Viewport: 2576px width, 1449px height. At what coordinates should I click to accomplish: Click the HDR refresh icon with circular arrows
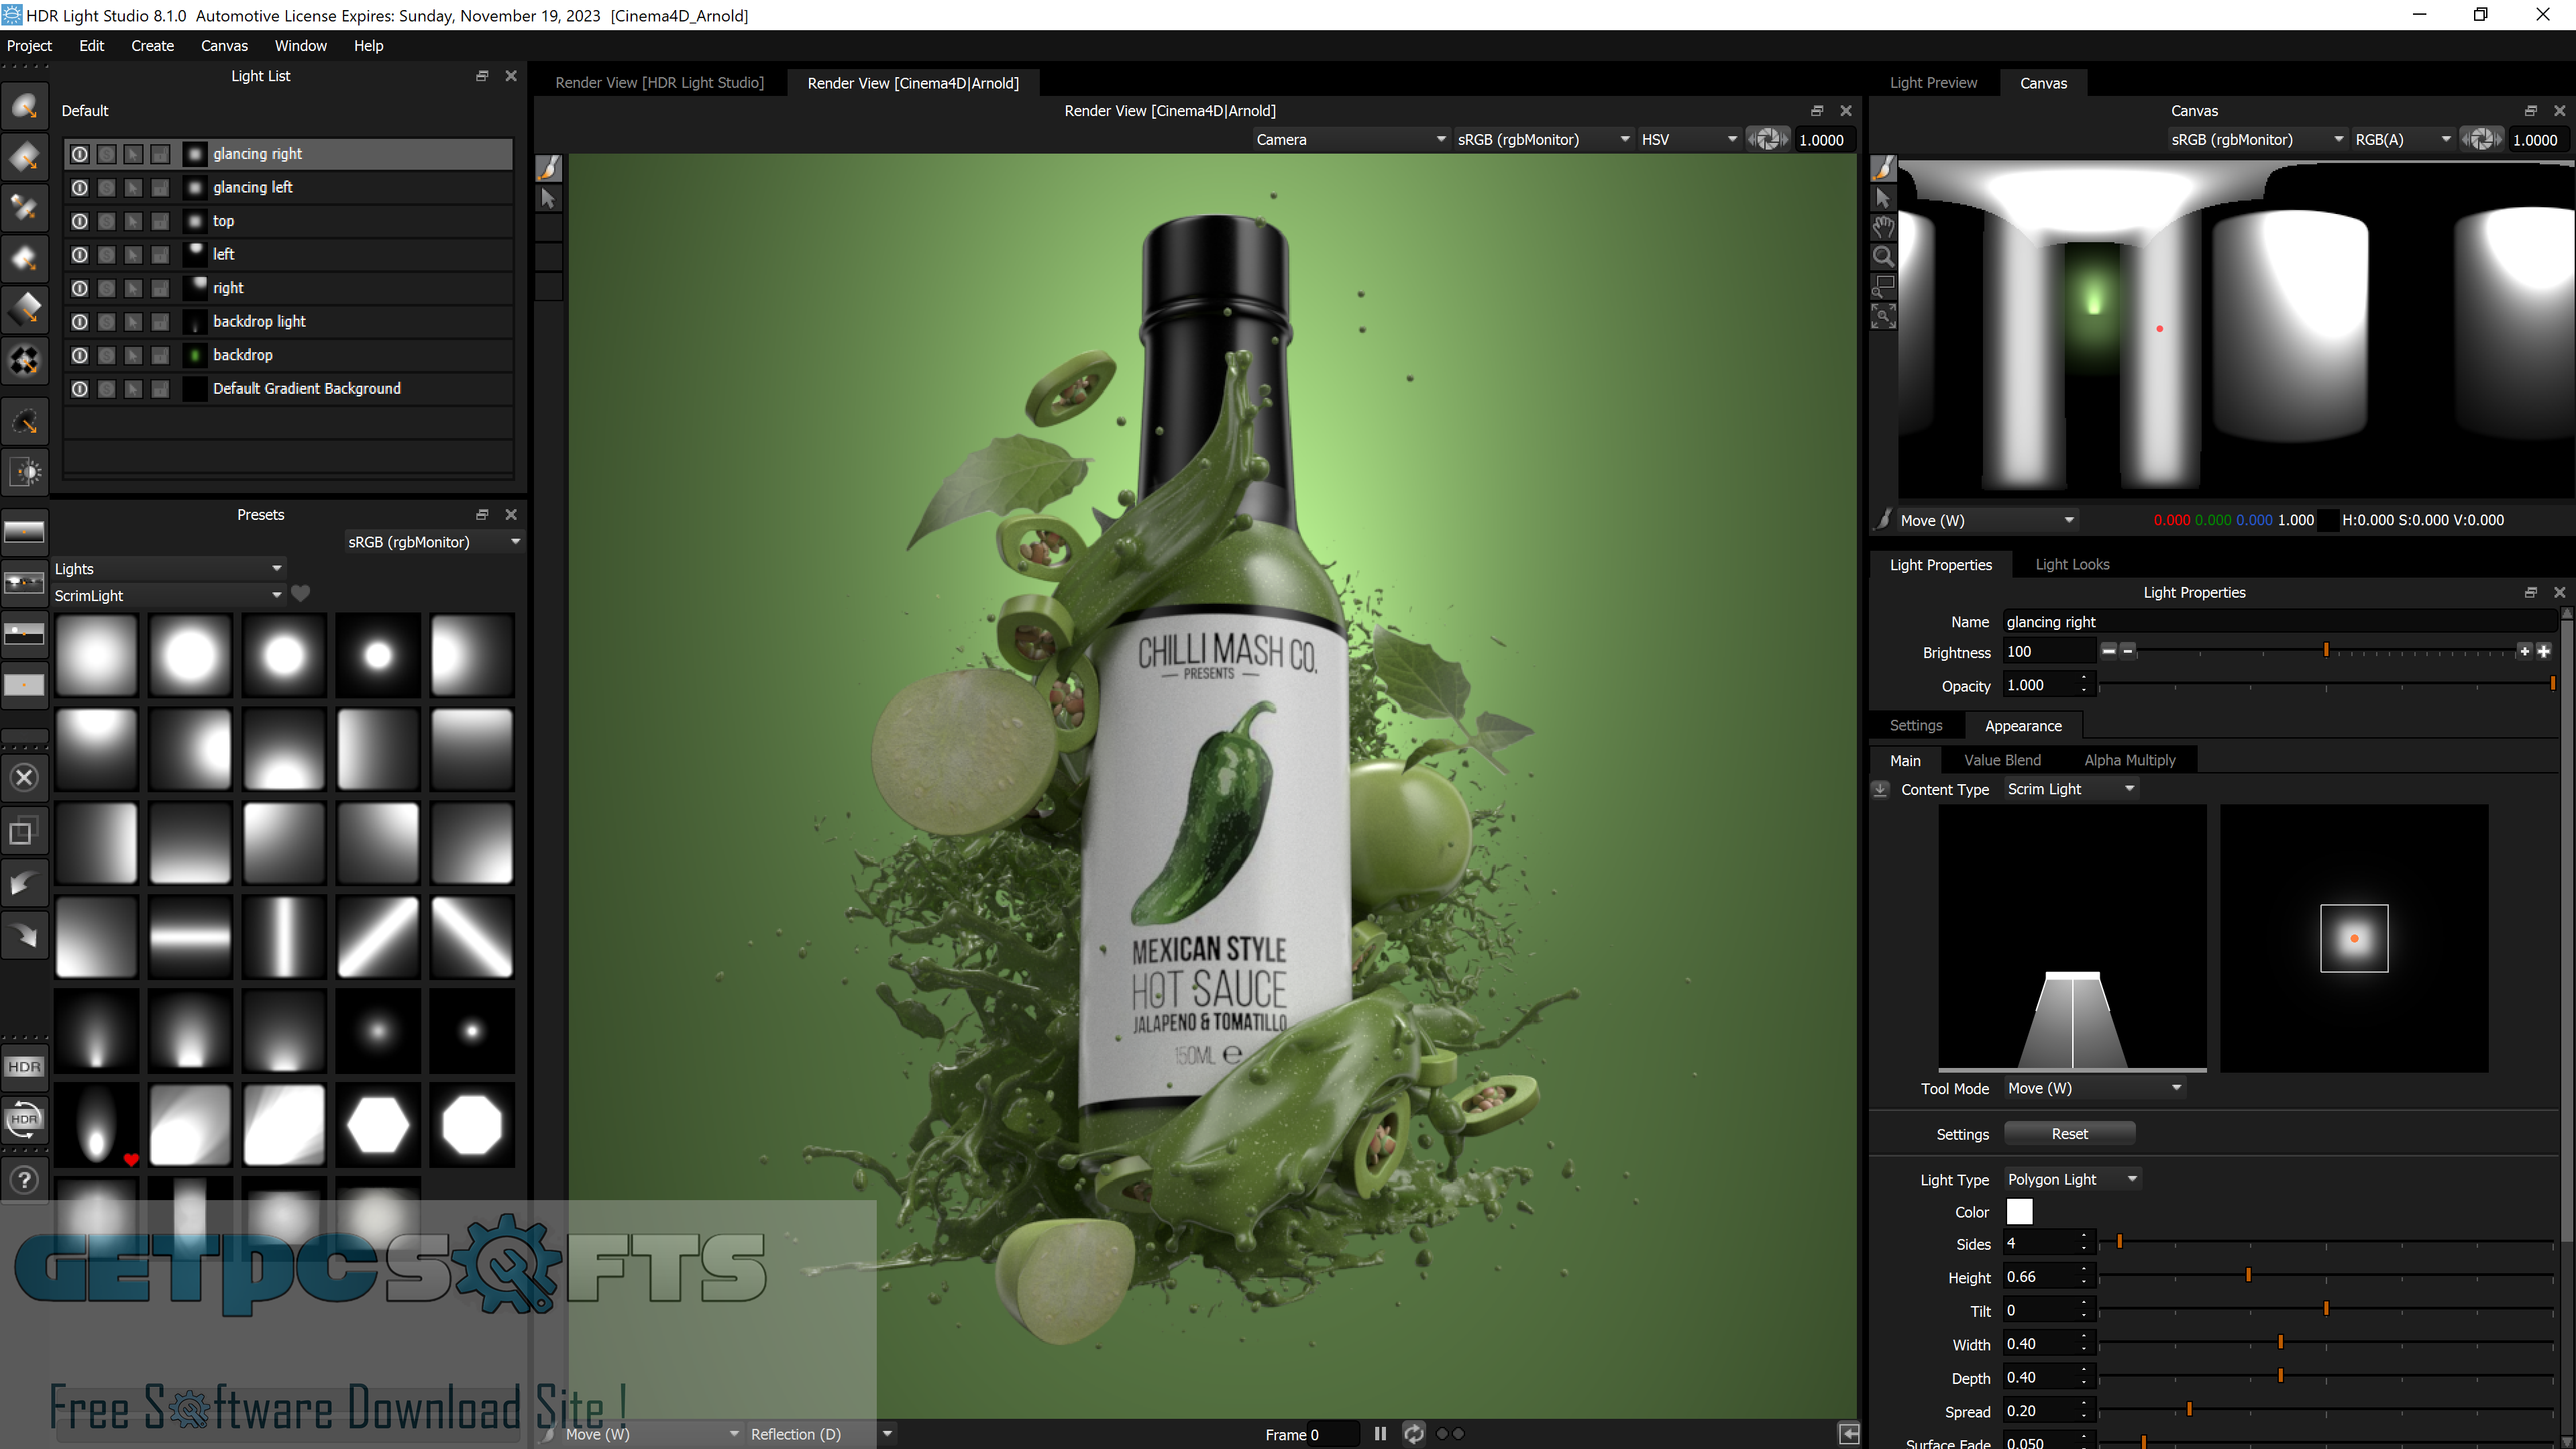click(x=24, y=1119)
